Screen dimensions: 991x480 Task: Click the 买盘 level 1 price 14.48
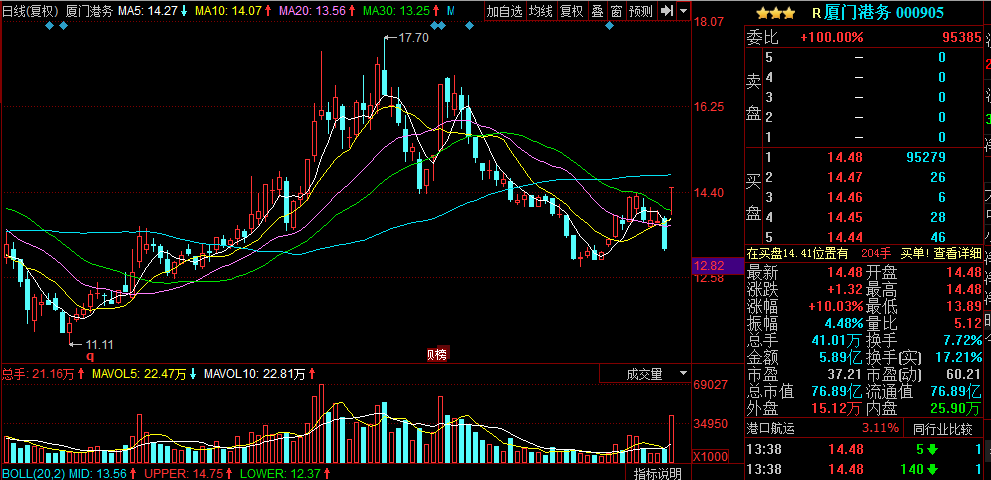845,157
